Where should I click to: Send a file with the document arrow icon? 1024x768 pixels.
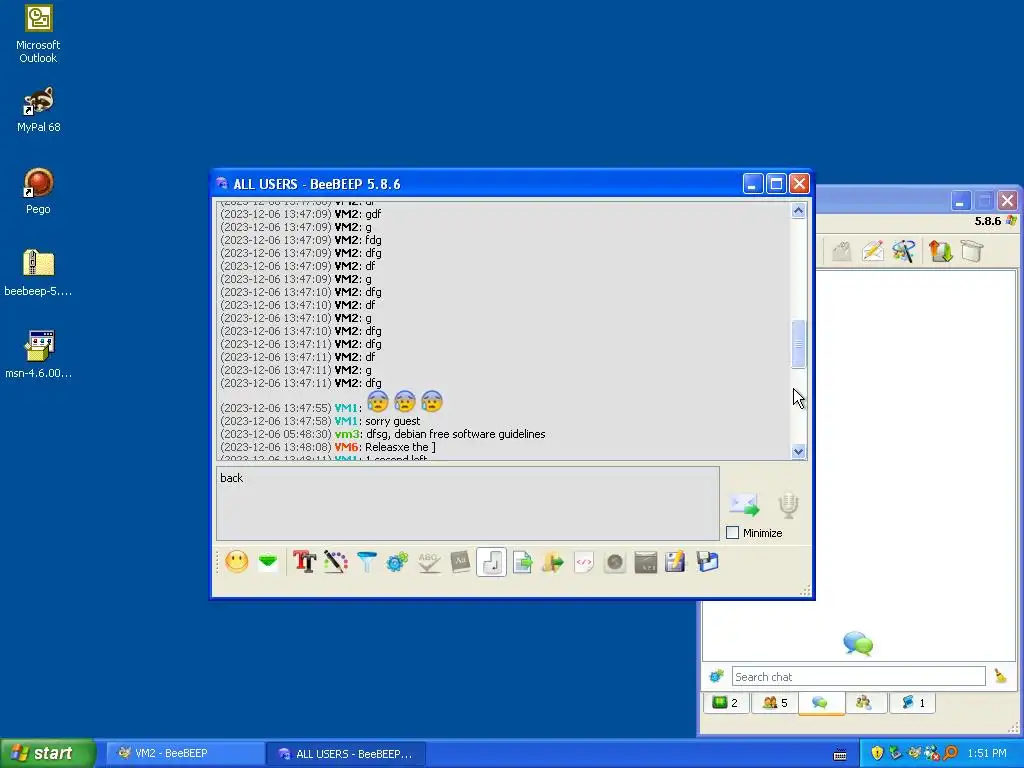click(522, 562)
